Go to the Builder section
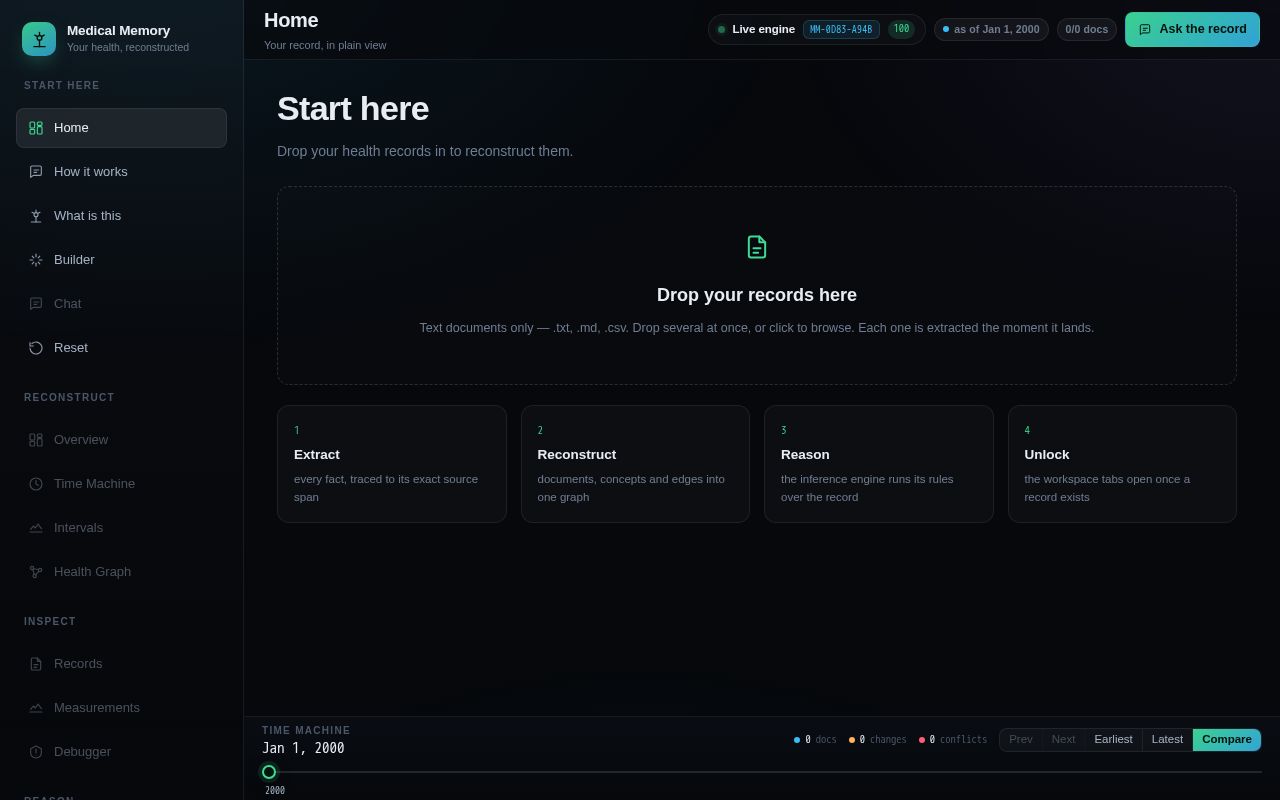 pyautogui.click(x=121, y=260)
